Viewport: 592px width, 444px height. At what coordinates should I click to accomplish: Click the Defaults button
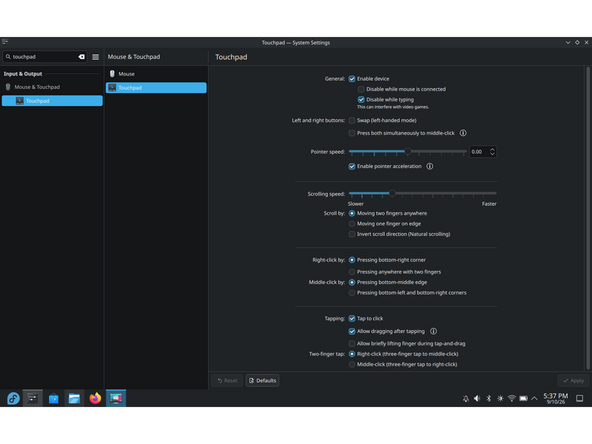(262, 381)
